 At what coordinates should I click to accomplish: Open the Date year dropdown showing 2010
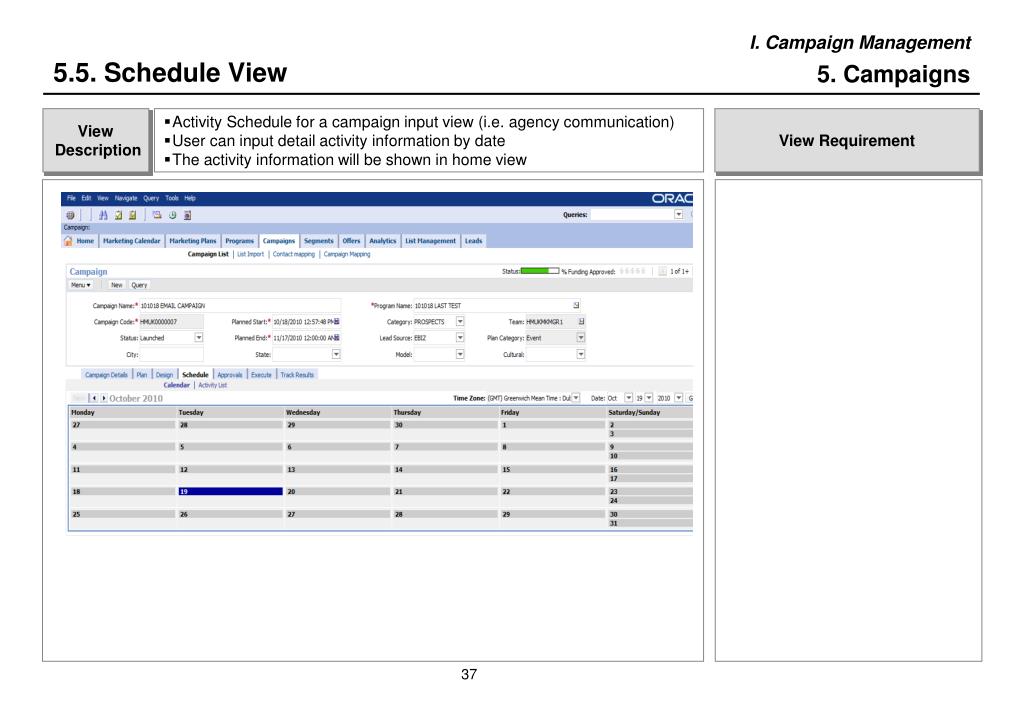679,398
